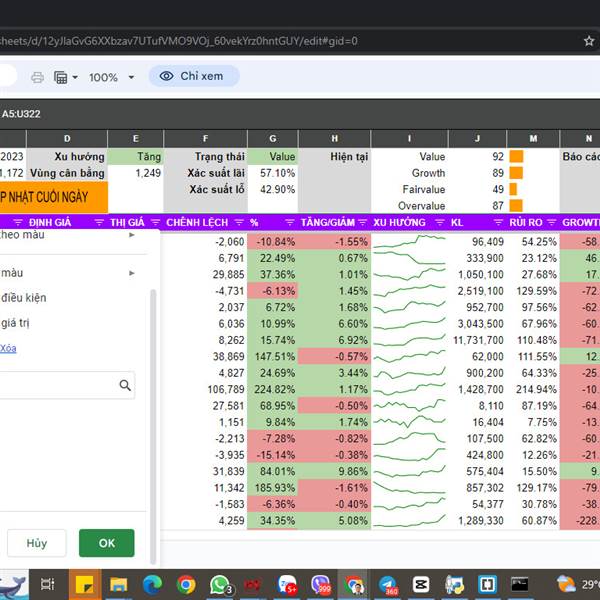This screenshot has height=600, width=600.
Task: Click the orange bar next to Value 92
Action: tap(516, 156)
